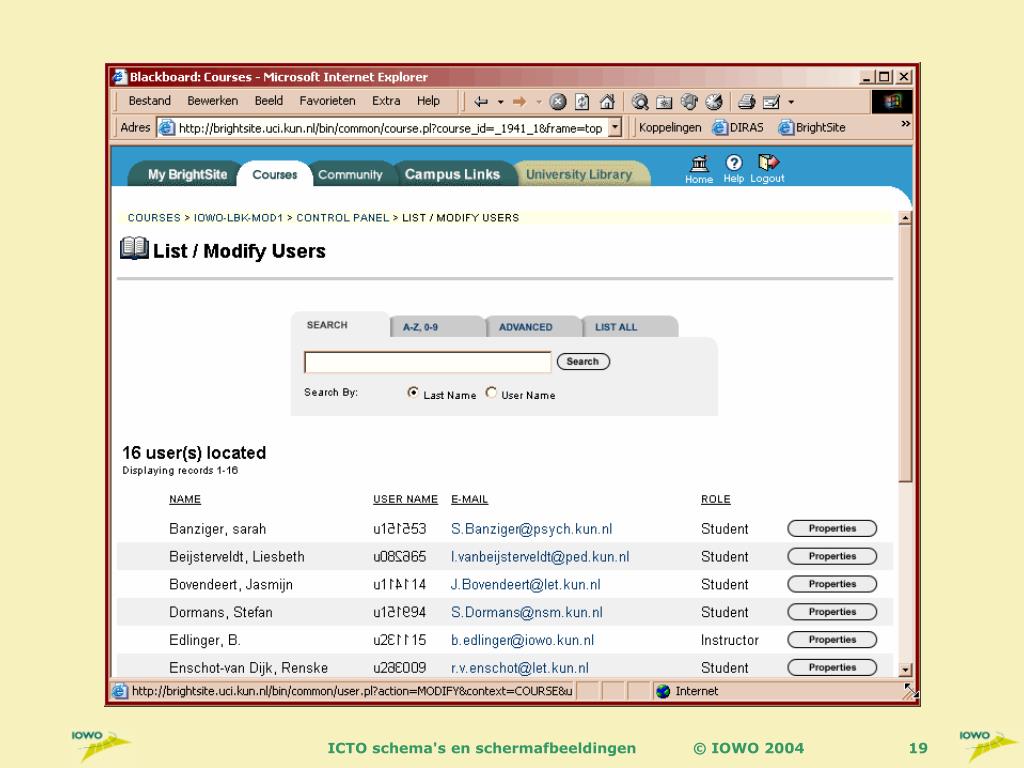Open Properties for Enschot-van Dijk, Renske
This screenshot has height=768, width=1024.
tap(832, 667)
